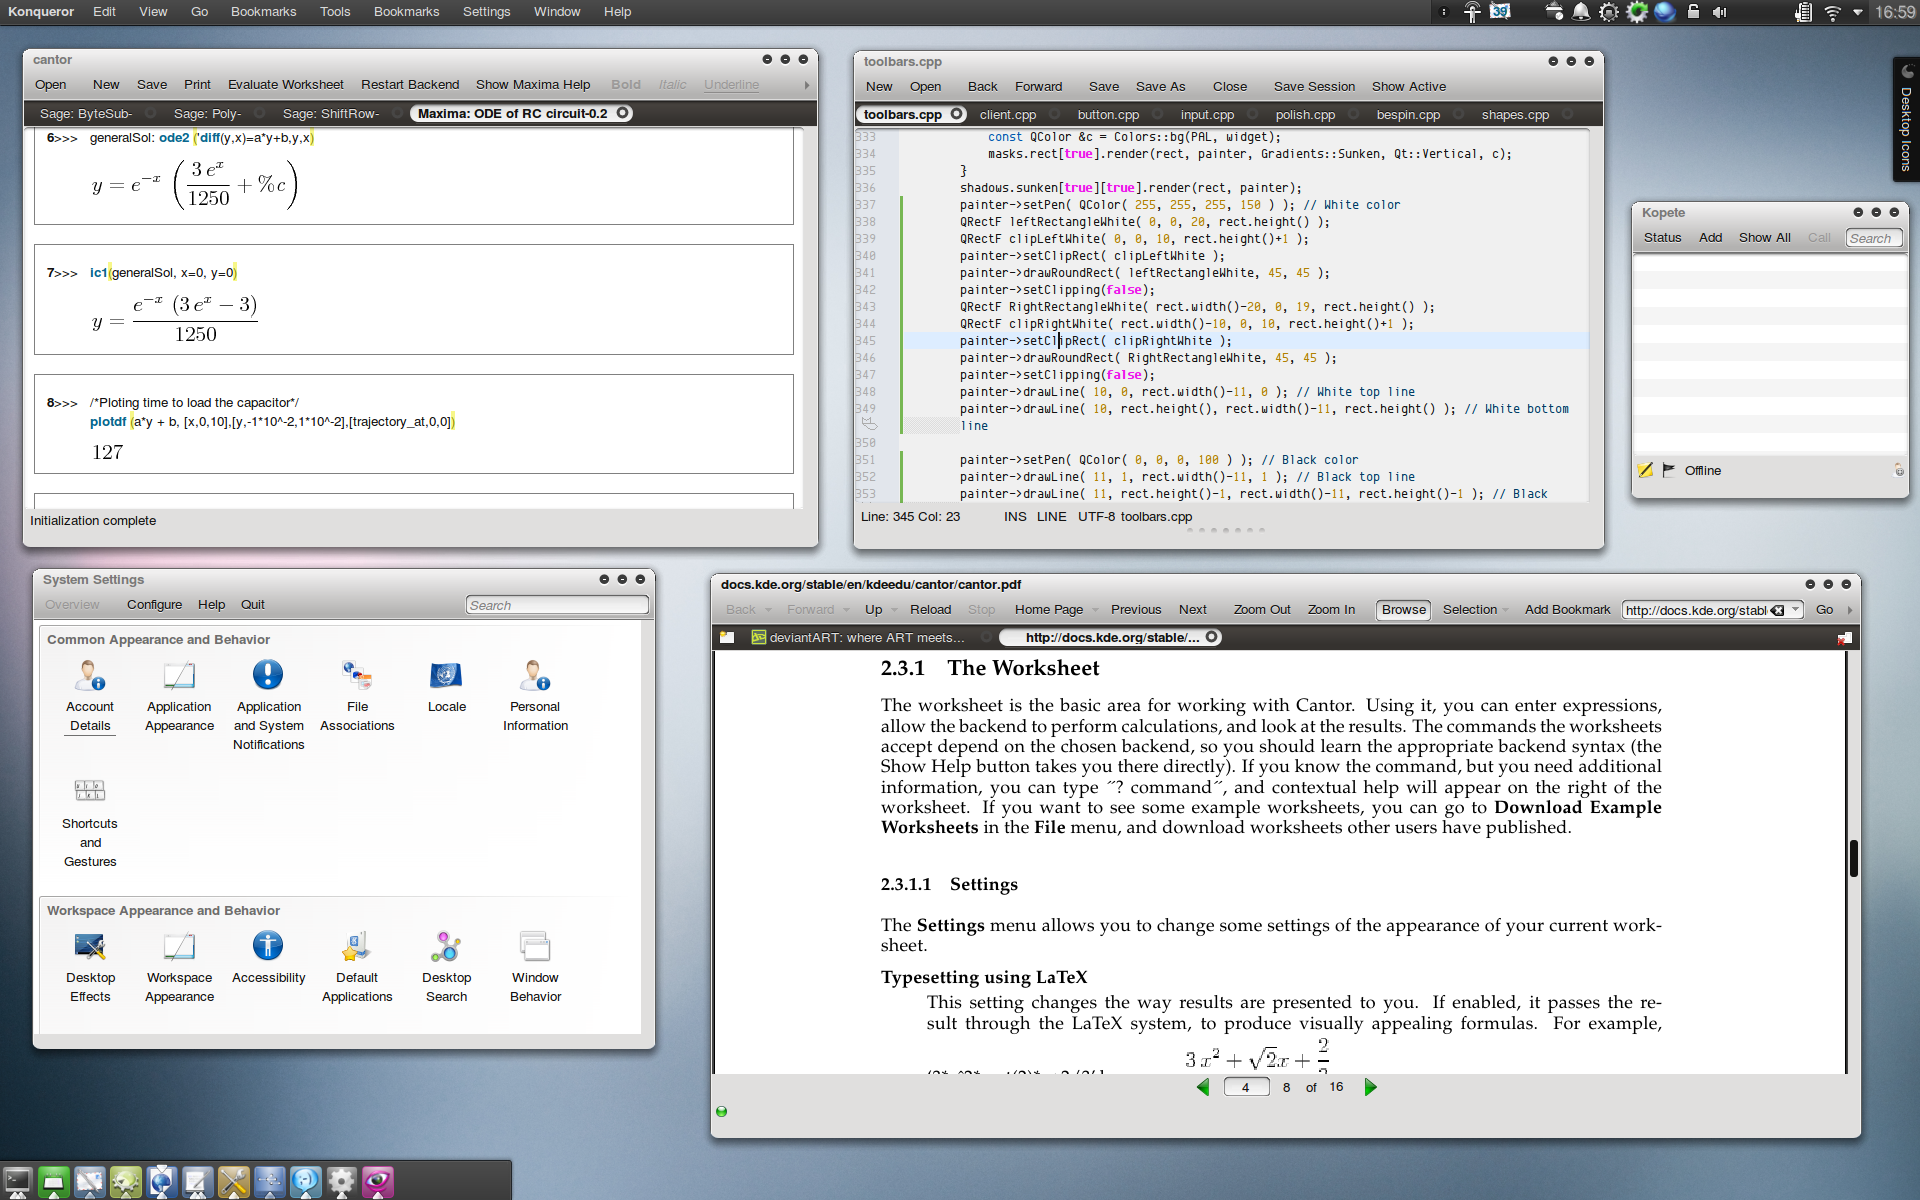
Task: Open the green calendar dock icon
Action: [53, 1182]
